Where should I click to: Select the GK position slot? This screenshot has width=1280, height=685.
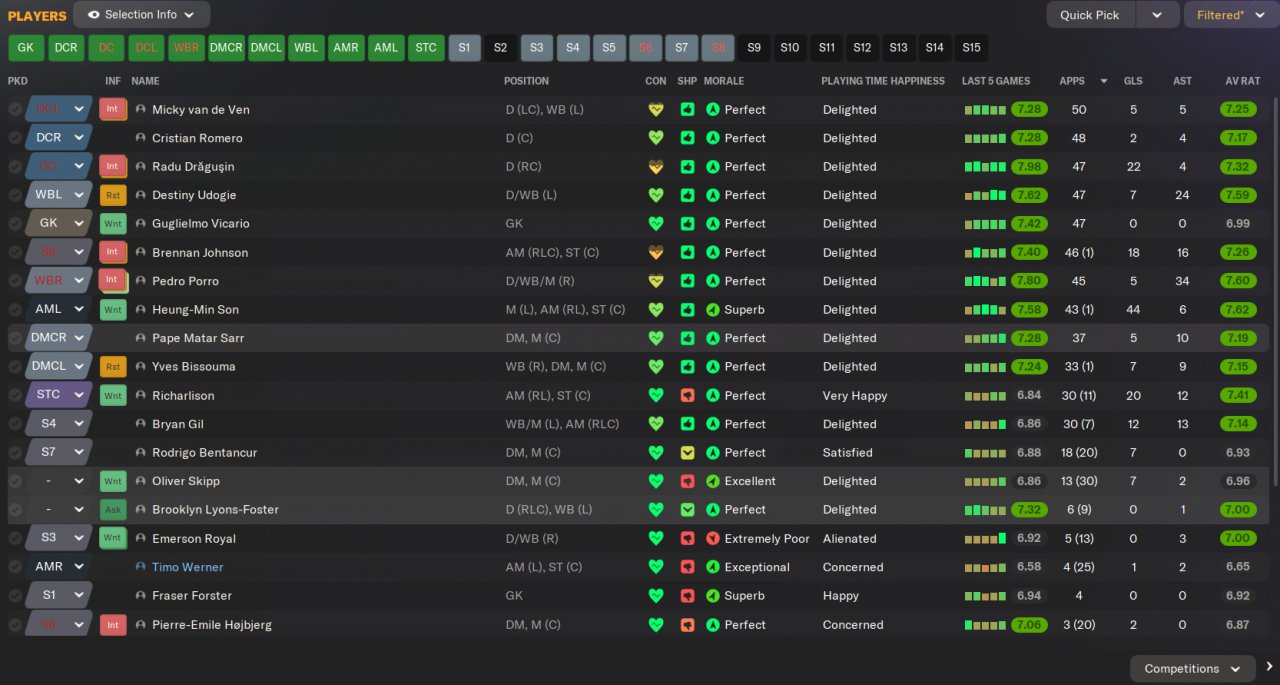[26, 47]
